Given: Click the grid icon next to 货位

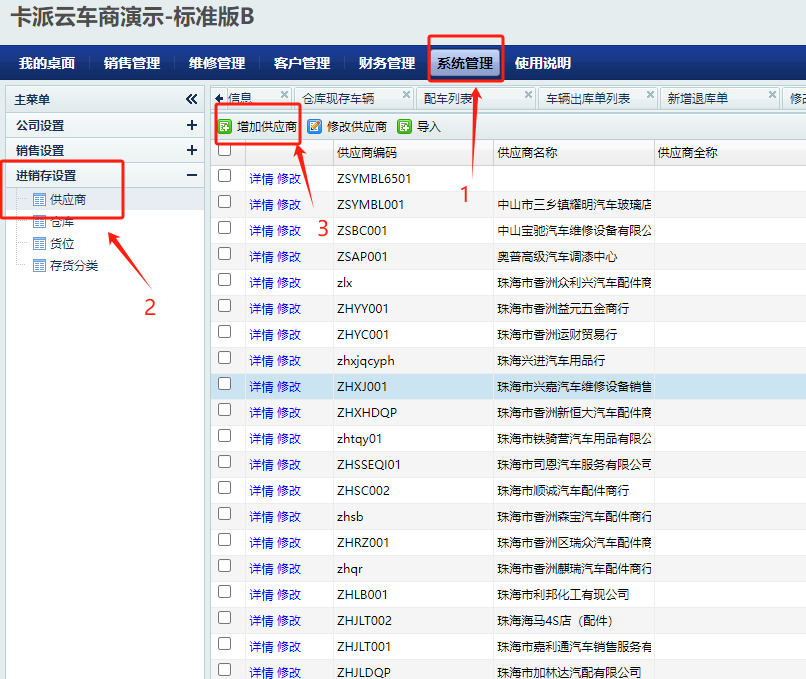Looking at the screenshot, I should [x=39, y=244].
